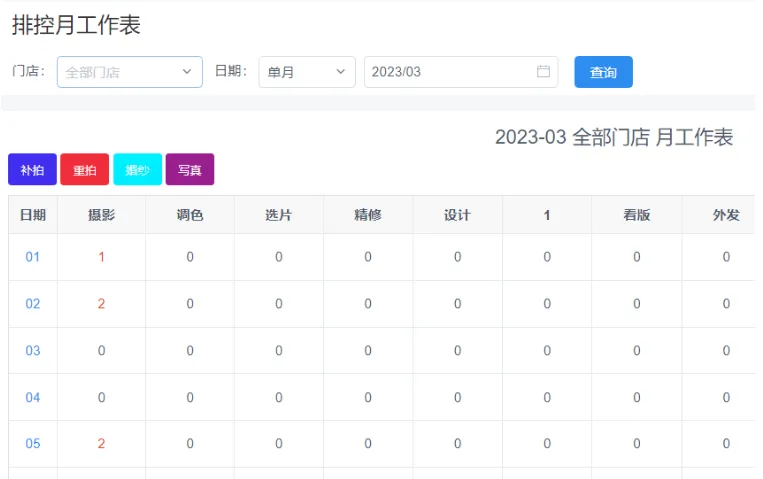Open the 门店 store dropdown
This screenshot has width=763, height=479.
129,72
